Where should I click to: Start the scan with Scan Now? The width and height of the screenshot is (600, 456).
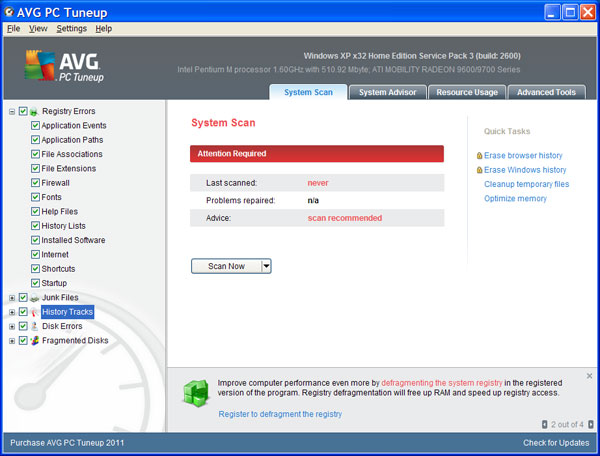pos(226,266)
